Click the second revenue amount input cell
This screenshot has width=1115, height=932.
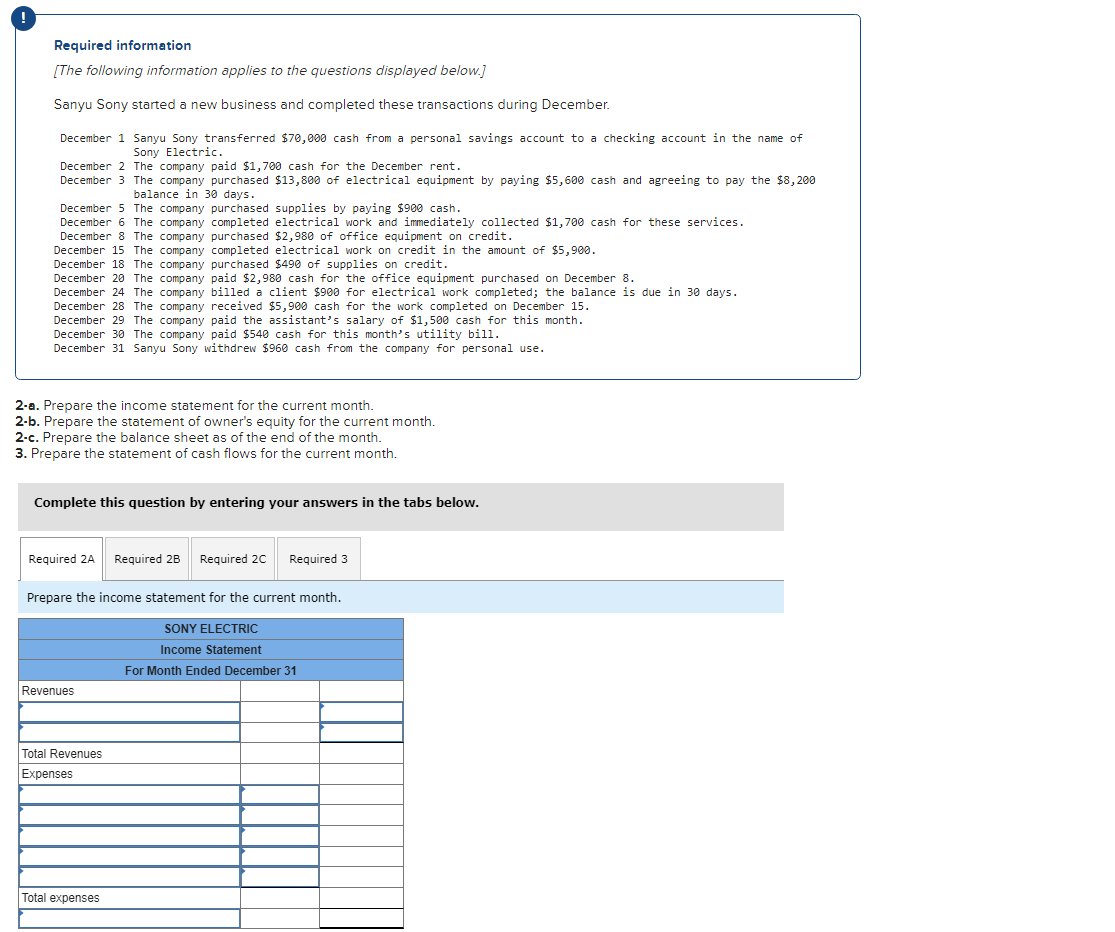(x=360, y=731)
